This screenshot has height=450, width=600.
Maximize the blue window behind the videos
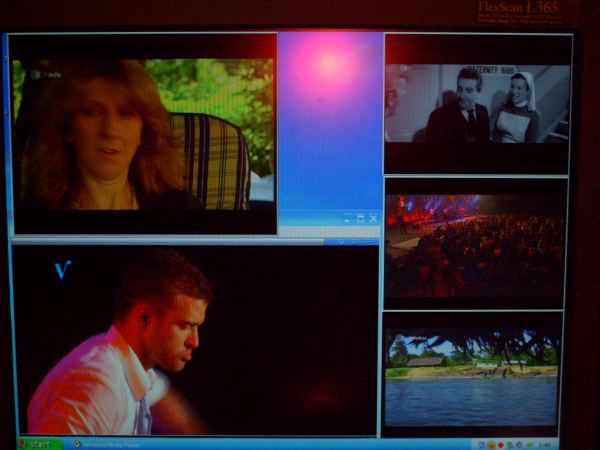(360, 219)
